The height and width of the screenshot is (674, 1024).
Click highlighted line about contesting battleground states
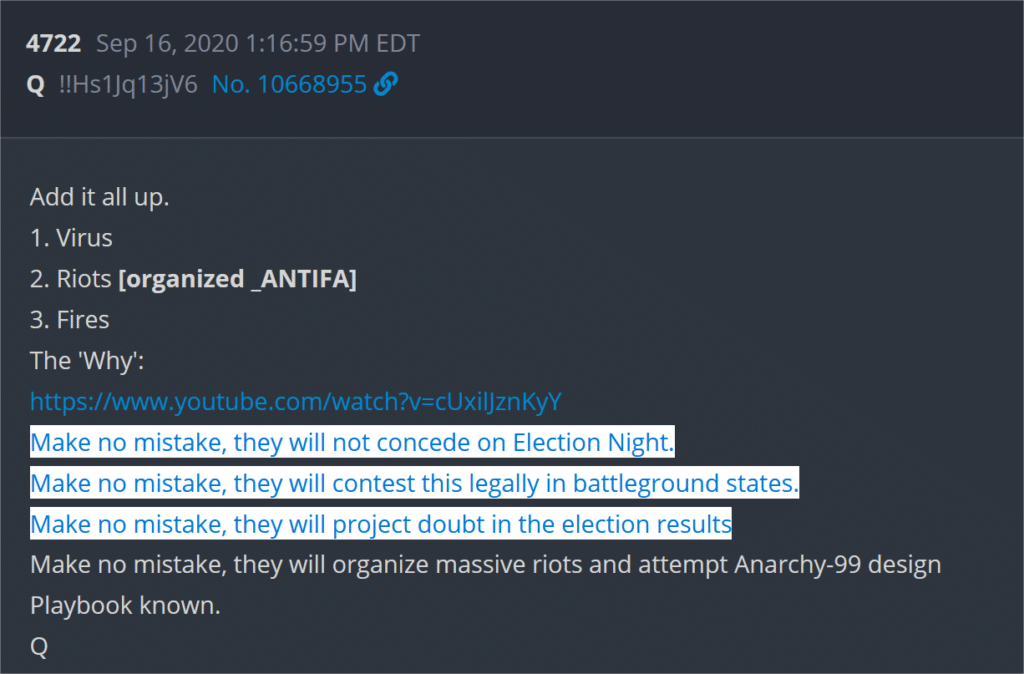point(414,483)
